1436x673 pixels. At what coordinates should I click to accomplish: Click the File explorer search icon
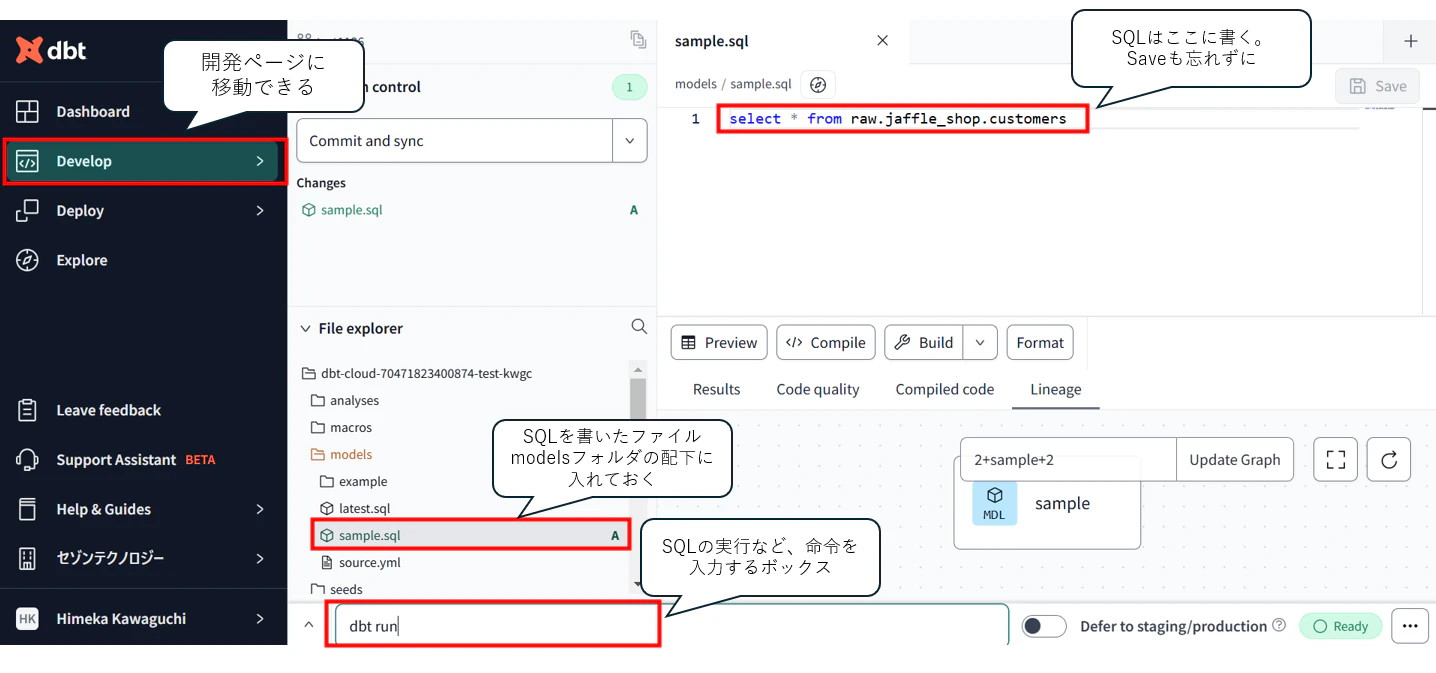point(639,327)
